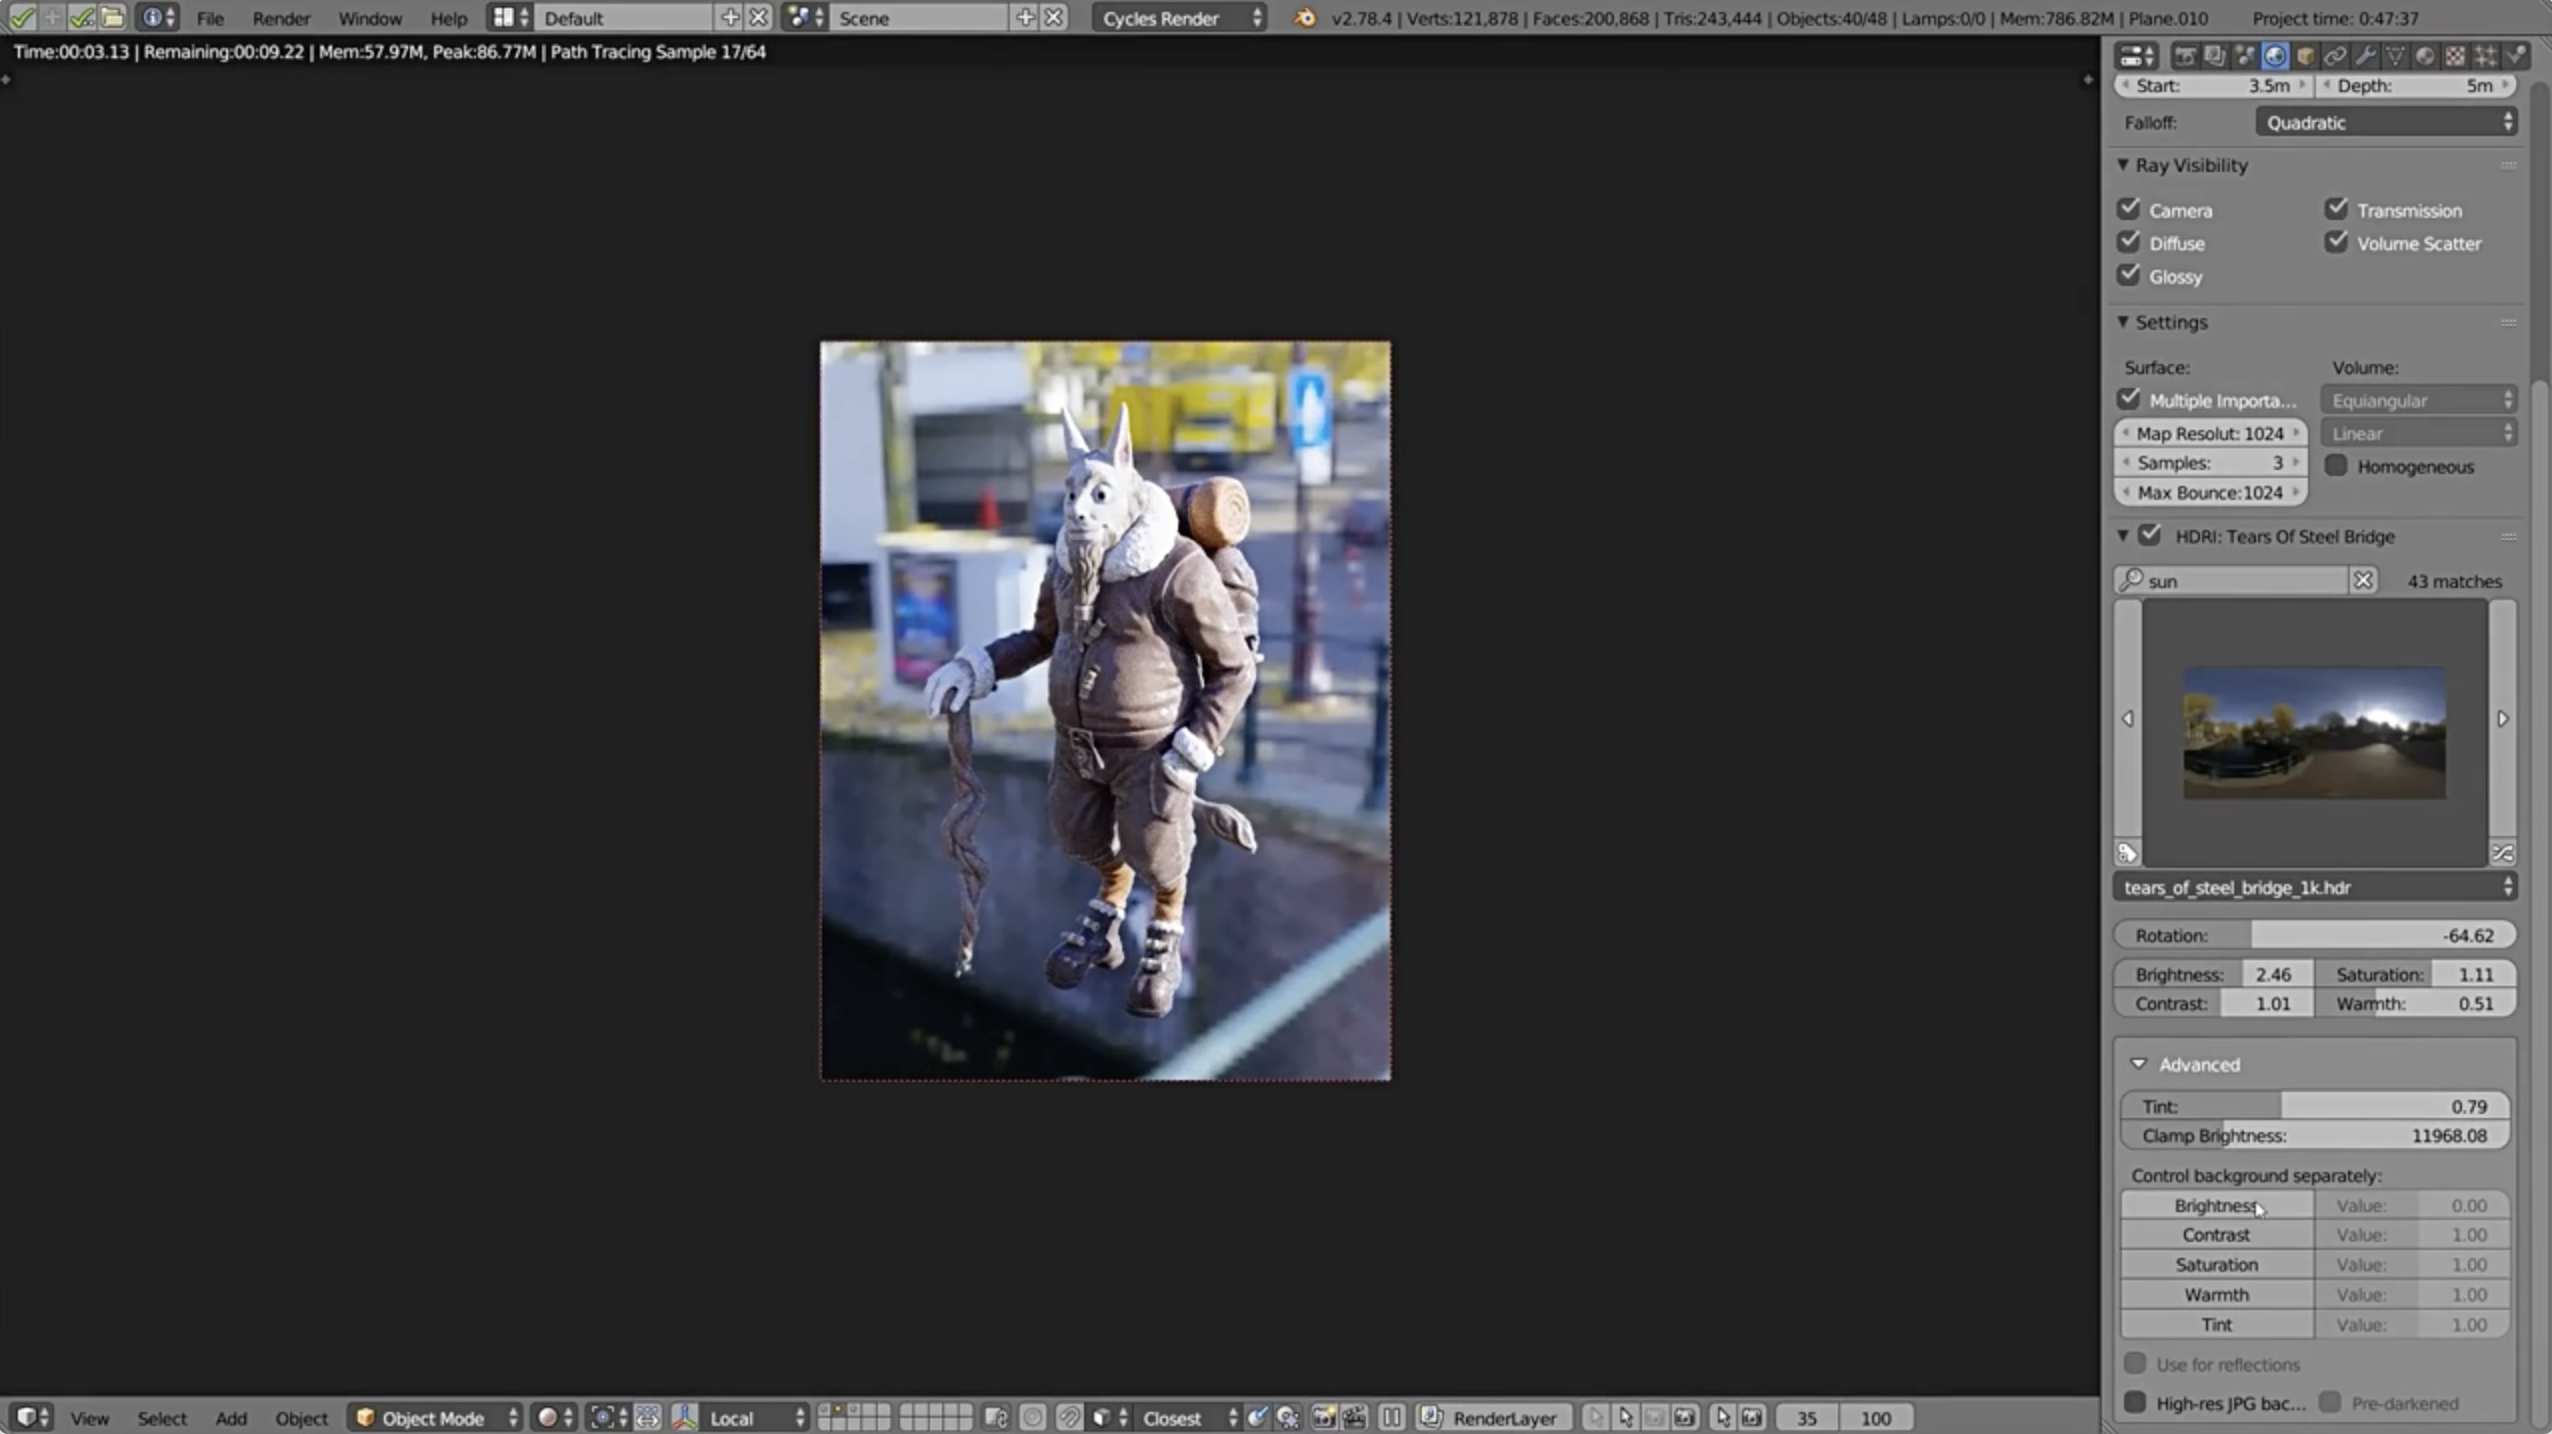
Task: Open the Modifiers wrench tab
Action: [x=2365, y=56]
